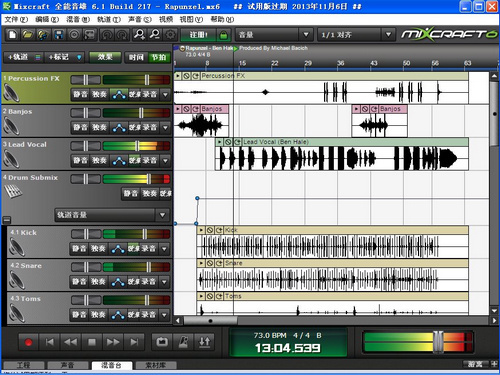The width and height of the screenshot is (500, 375).
Task: Click the Mix down to file icon
Action: 90,34
